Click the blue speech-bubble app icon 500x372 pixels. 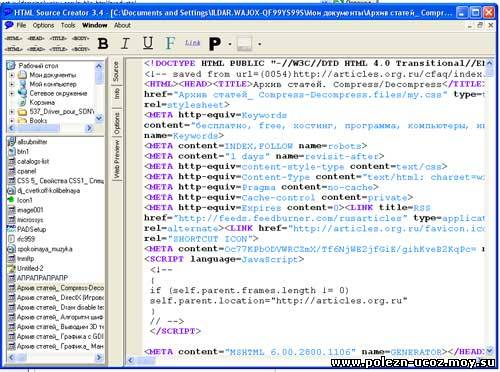pyautogui.click(x=9, y=25)
